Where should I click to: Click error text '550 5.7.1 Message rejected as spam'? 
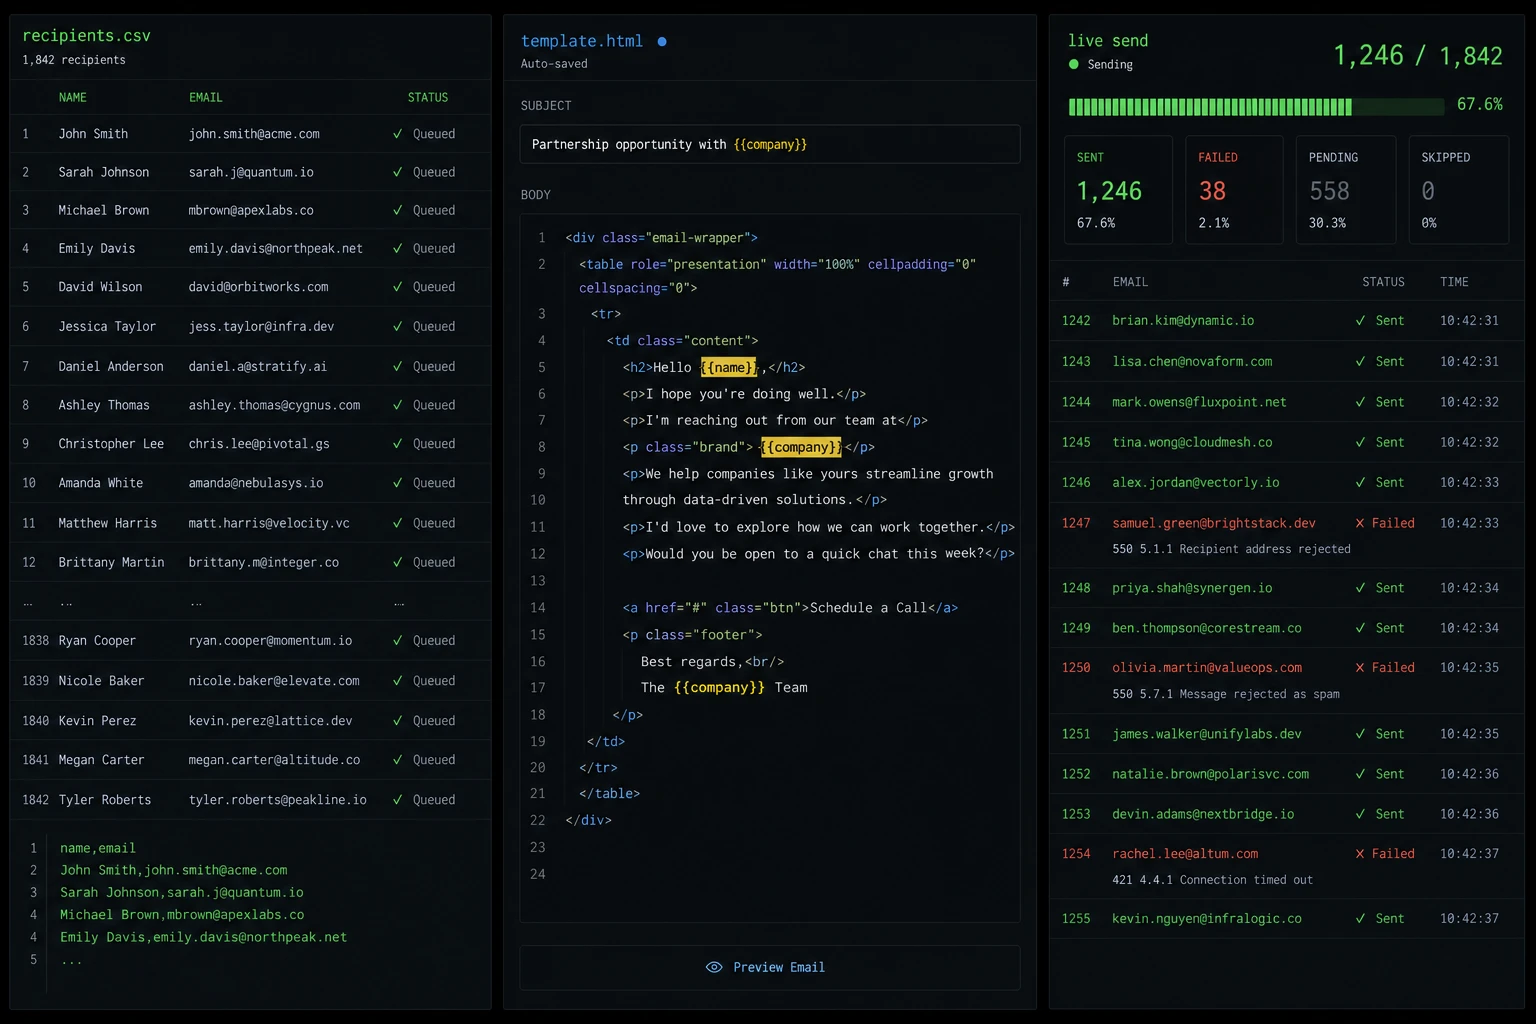1226,694
